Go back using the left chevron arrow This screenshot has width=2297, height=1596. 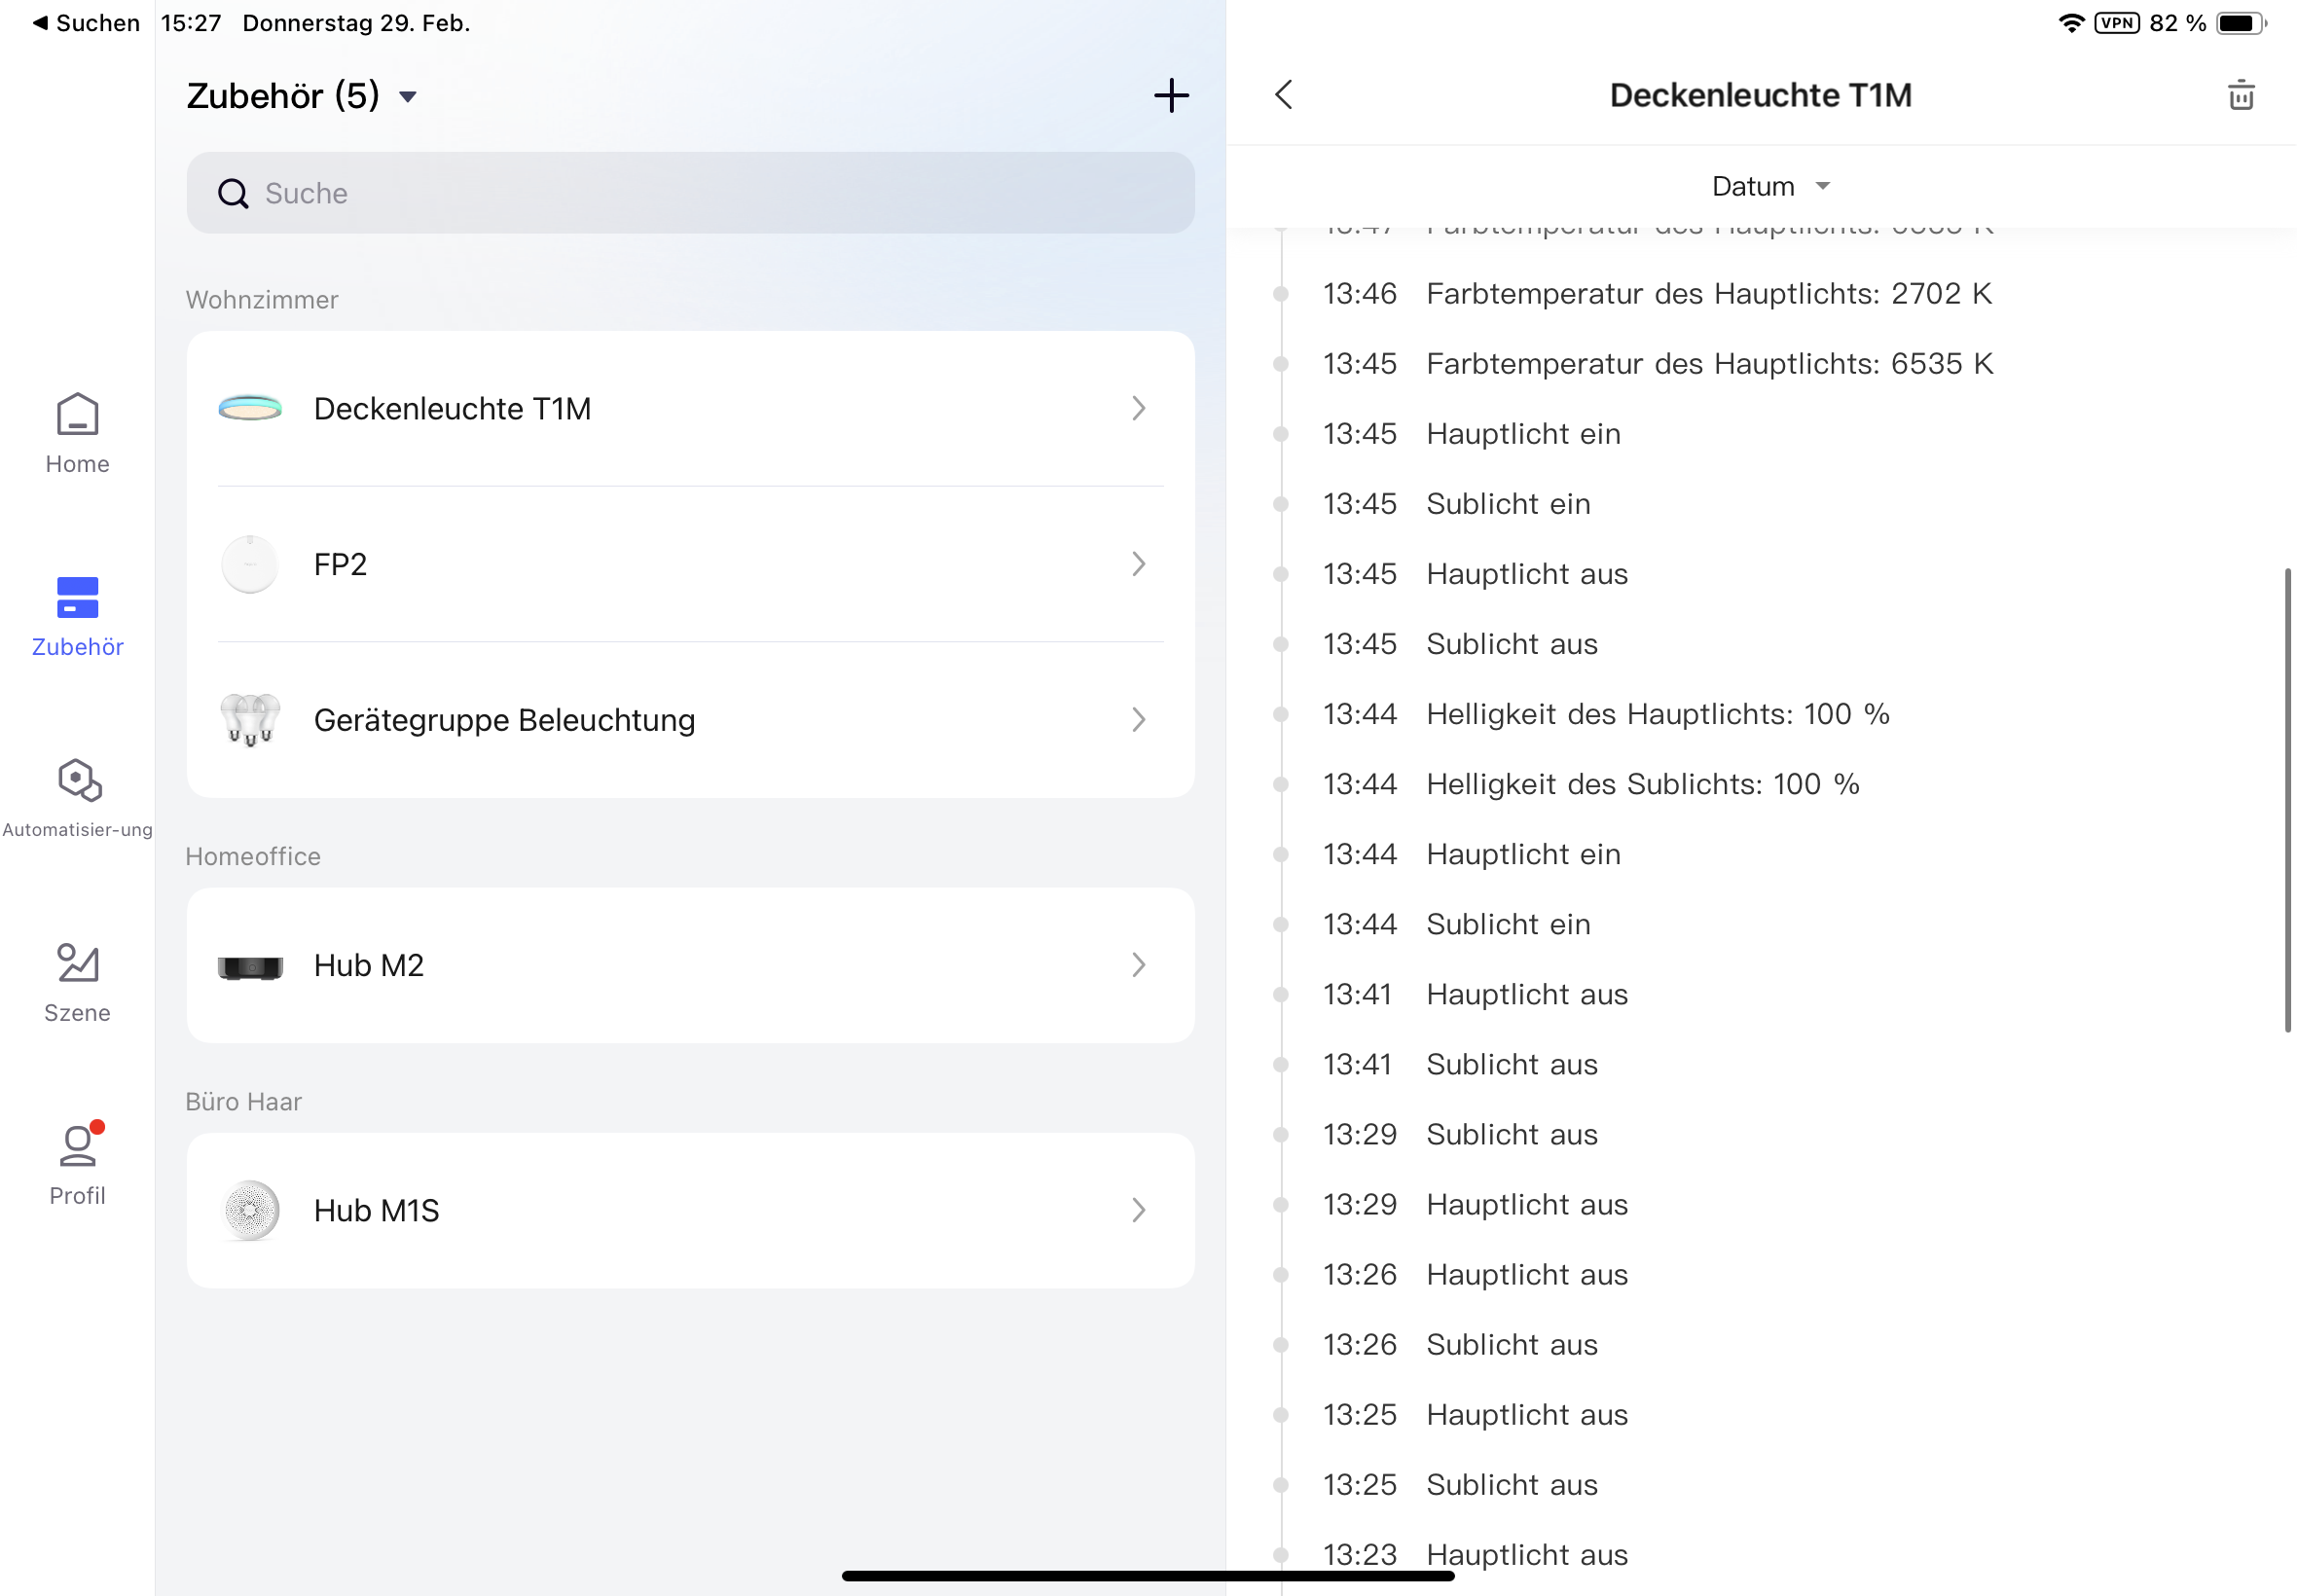click(x=1285, y=96)
